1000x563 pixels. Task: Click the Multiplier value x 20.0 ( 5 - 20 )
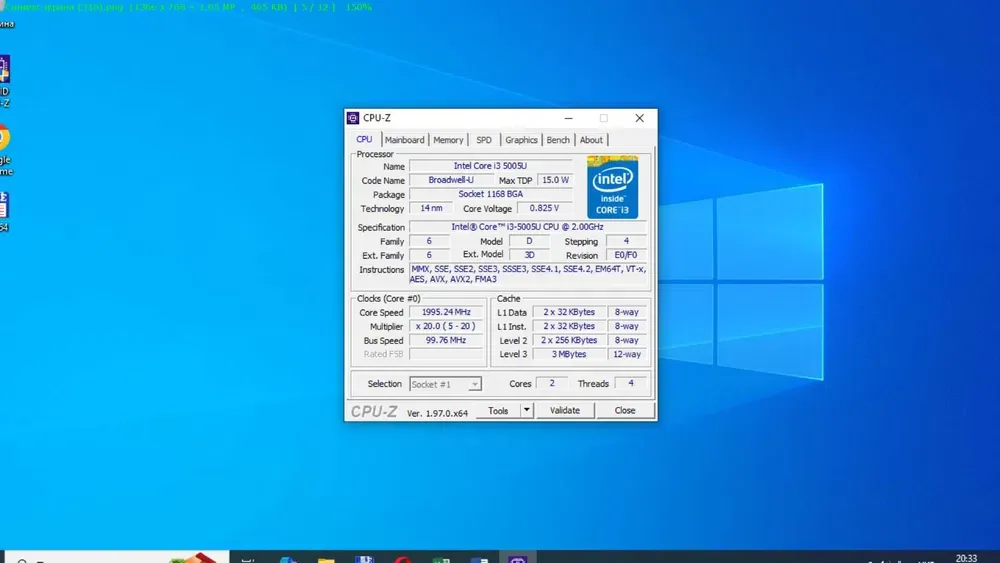click(446, 326)
